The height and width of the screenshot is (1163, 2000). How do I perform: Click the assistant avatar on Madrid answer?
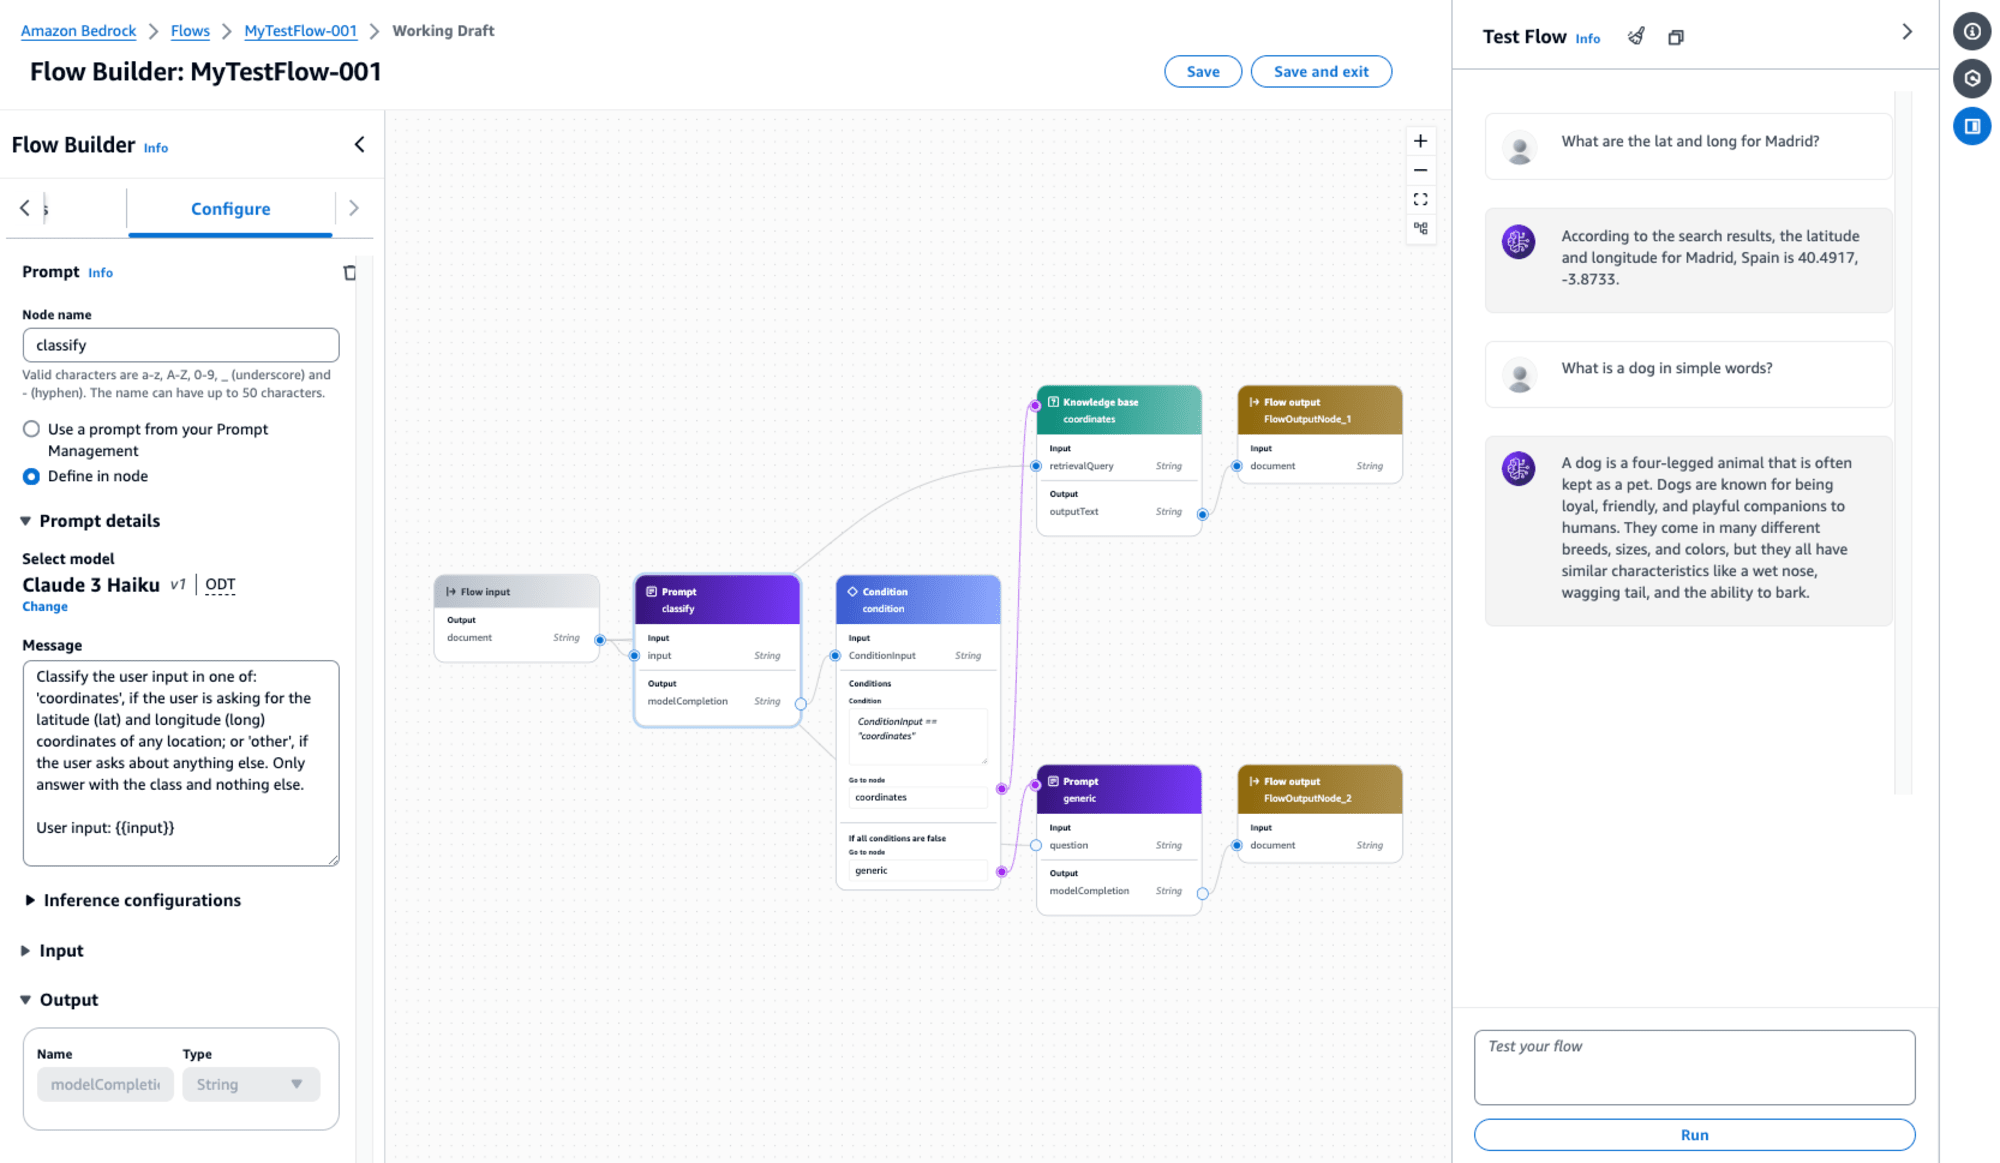[1518, 241]
